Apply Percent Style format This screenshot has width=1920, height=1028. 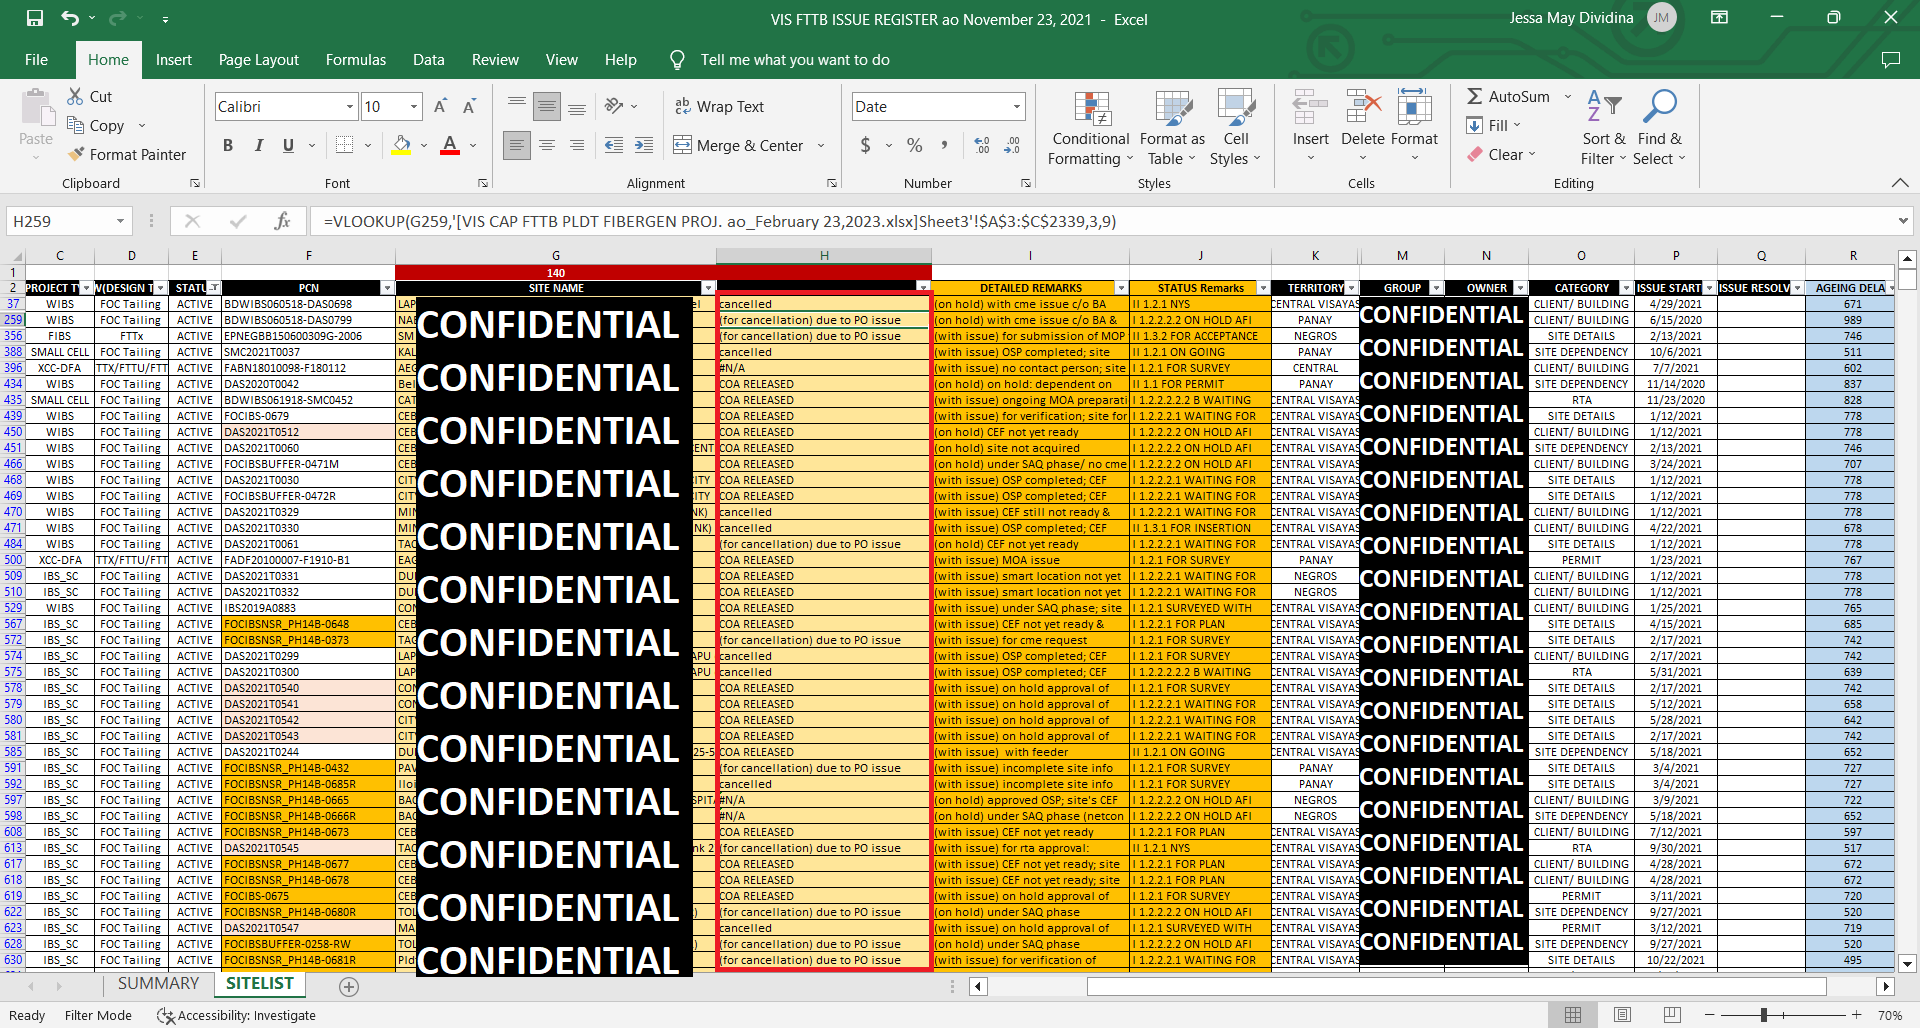[914, 145]
